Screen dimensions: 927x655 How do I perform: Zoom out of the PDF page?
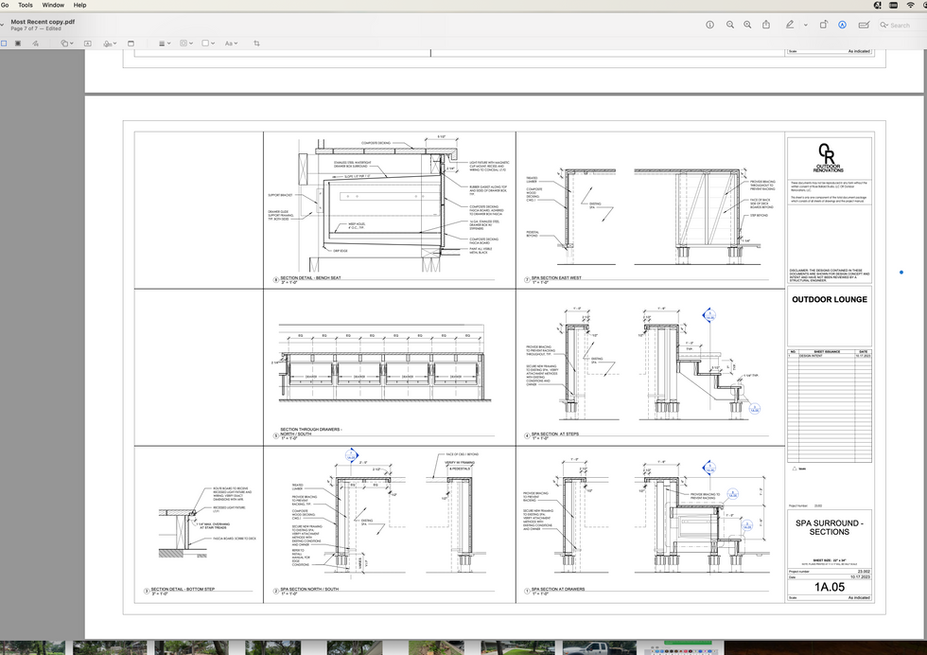tap(730, 24)
